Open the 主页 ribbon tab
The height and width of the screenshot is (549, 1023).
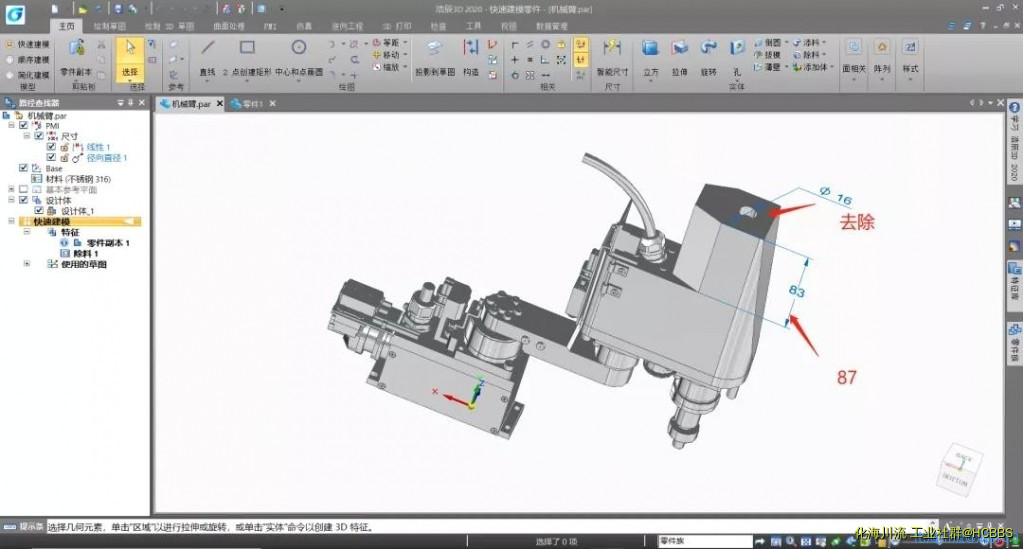[67, 26]
